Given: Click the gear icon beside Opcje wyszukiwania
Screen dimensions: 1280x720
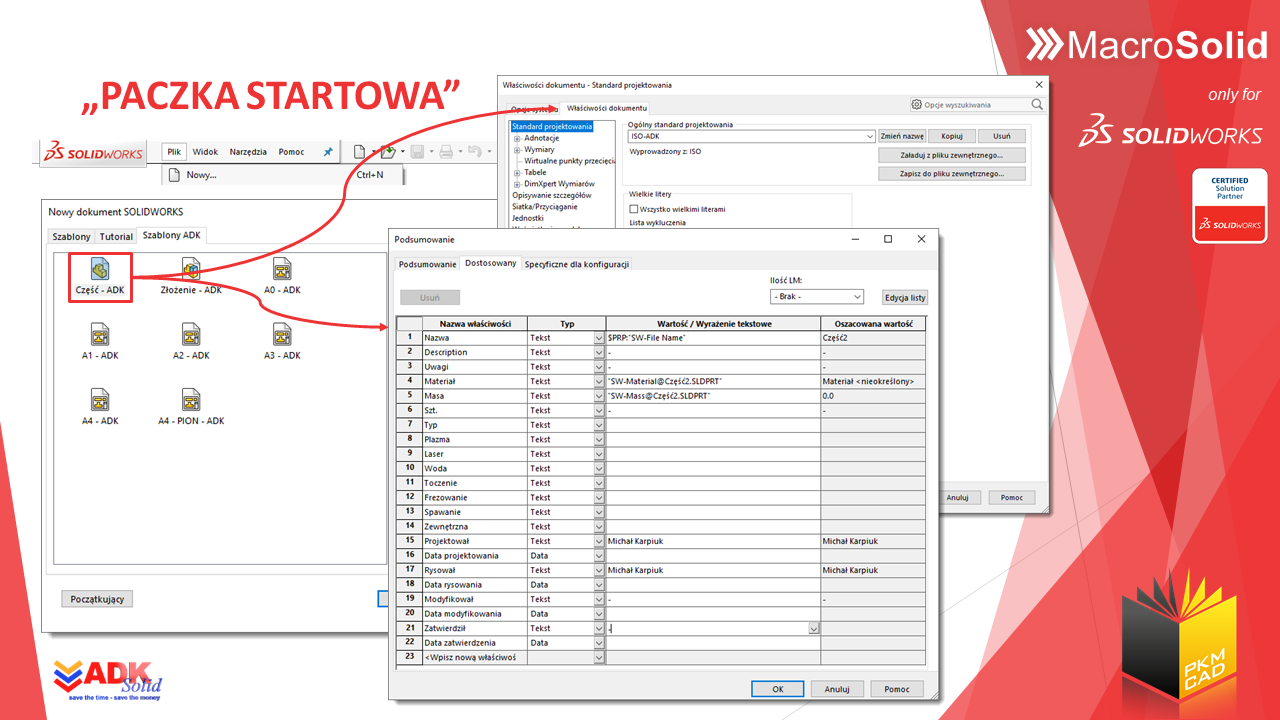Looking at the screenshot, I should click(x=916, y=104).
